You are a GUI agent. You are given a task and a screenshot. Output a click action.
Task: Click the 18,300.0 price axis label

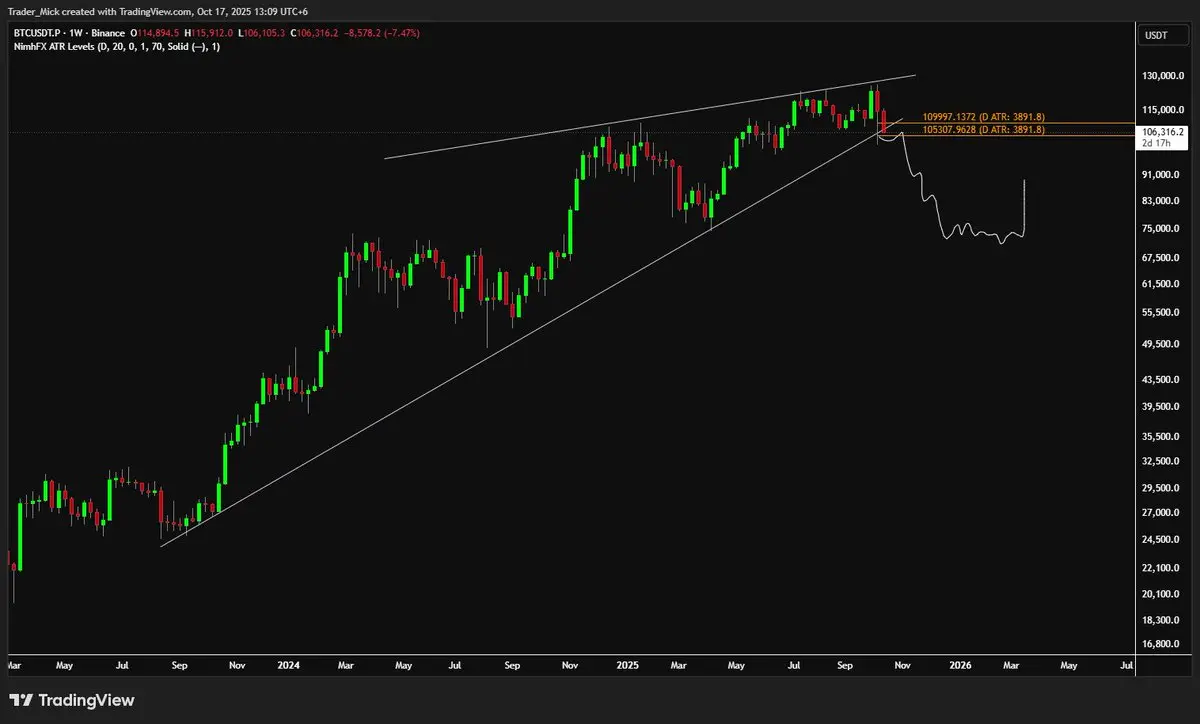click(1162, 620)
